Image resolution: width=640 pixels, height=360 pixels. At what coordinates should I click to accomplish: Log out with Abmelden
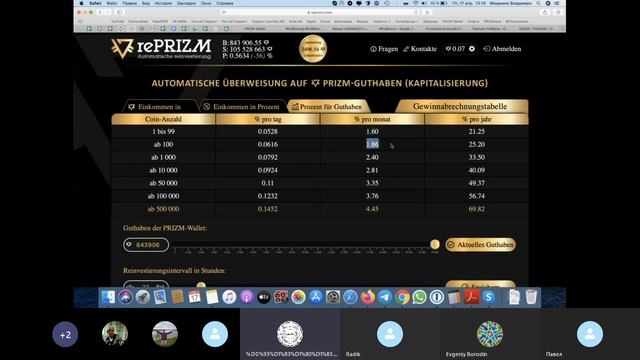point(502,49)
